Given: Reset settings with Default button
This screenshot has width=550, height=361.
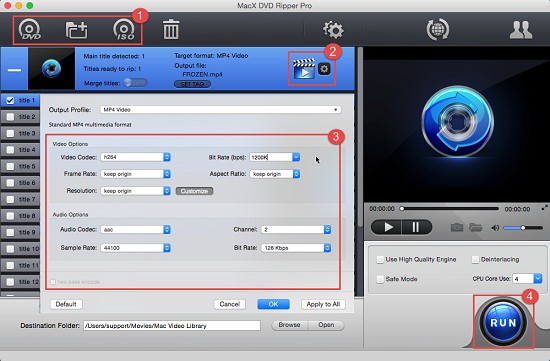Looking at the screenshot, I should tap(66, 304).
